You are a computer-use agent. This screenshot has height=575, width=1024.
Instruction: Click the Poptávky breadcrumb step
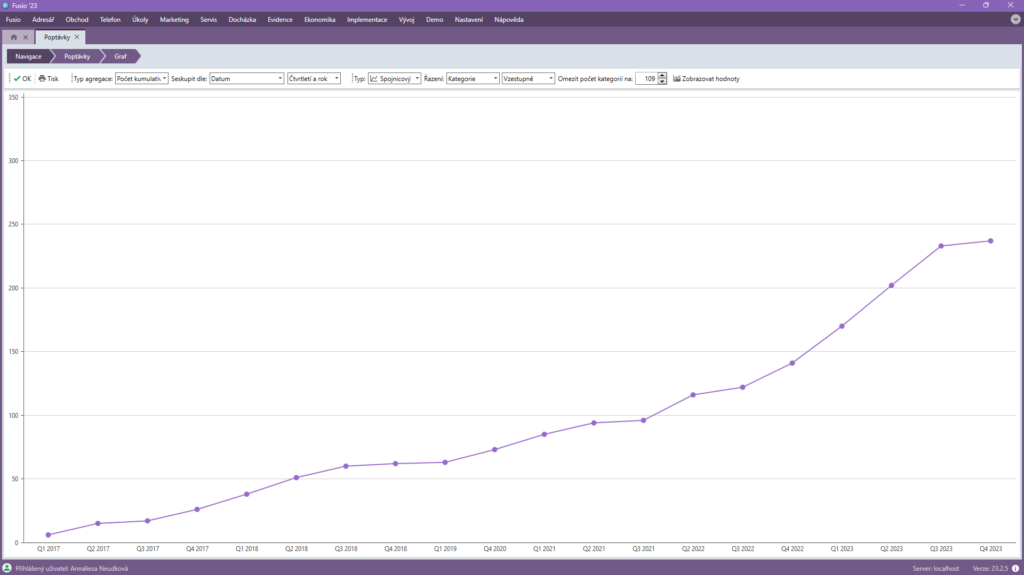[x=77, y=56]
